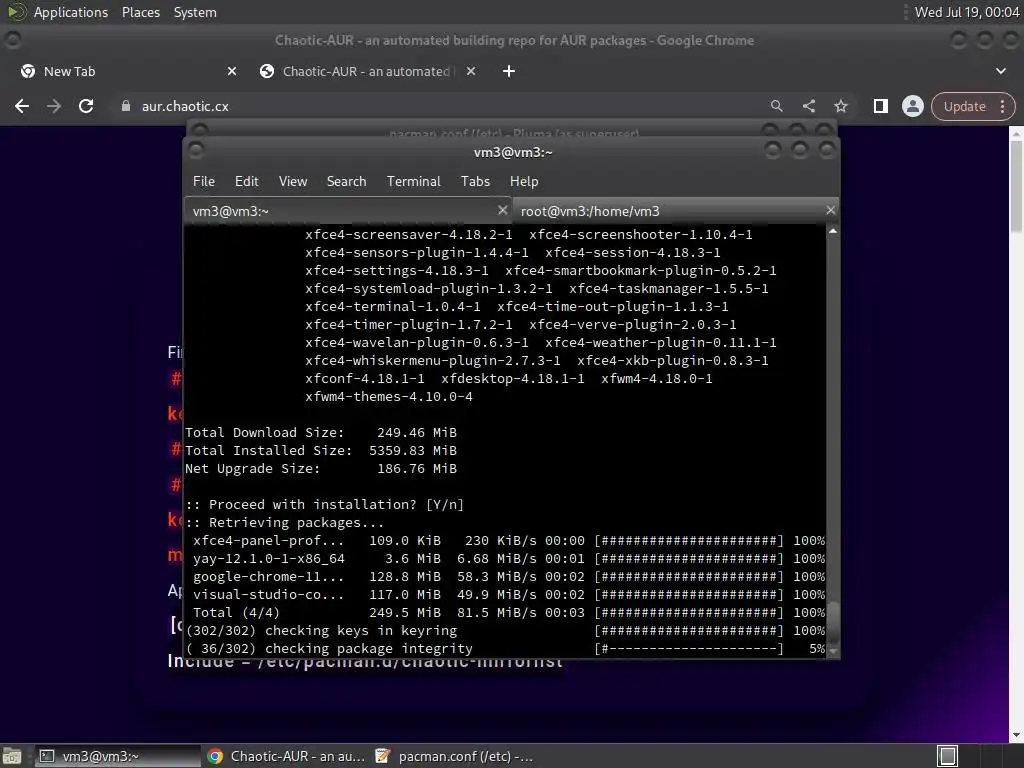Open the Applications menu in top panel
Viewport: 1024px width, 768px height.
[71, 12]
